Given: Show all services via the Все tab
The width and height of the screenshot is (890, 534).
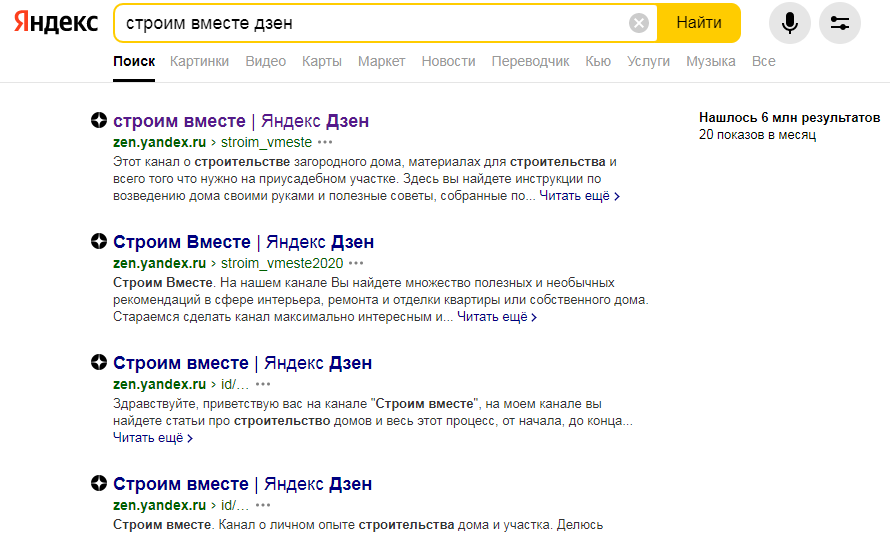Looking at the screenshot, I should [763, 61].
